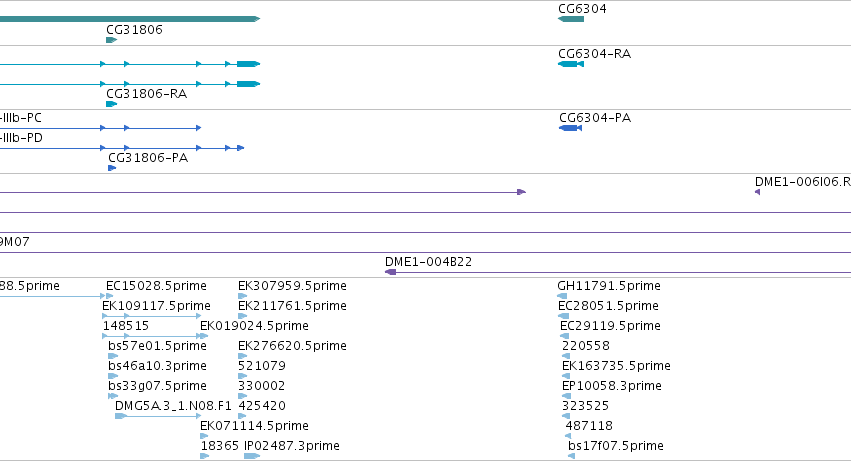This screenshot has width=851, height=461.
Task: Select the DME1-006I06 arrowhead marker
Action: [x=757, y=192]
